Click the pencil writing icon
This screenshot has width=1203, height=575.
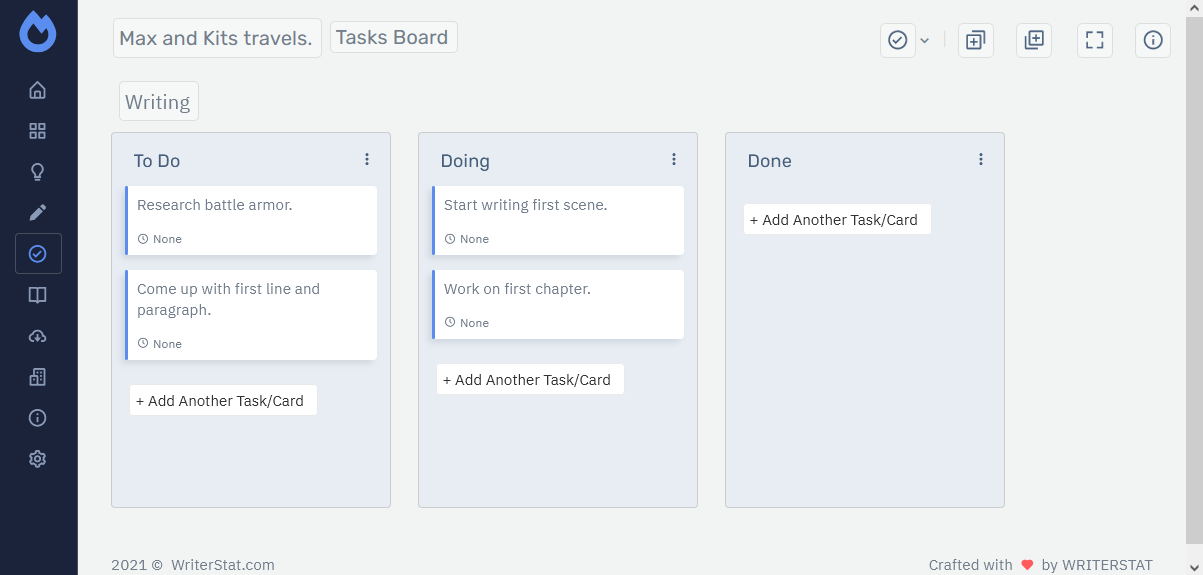pyautogui.click(x=38, y=213)
